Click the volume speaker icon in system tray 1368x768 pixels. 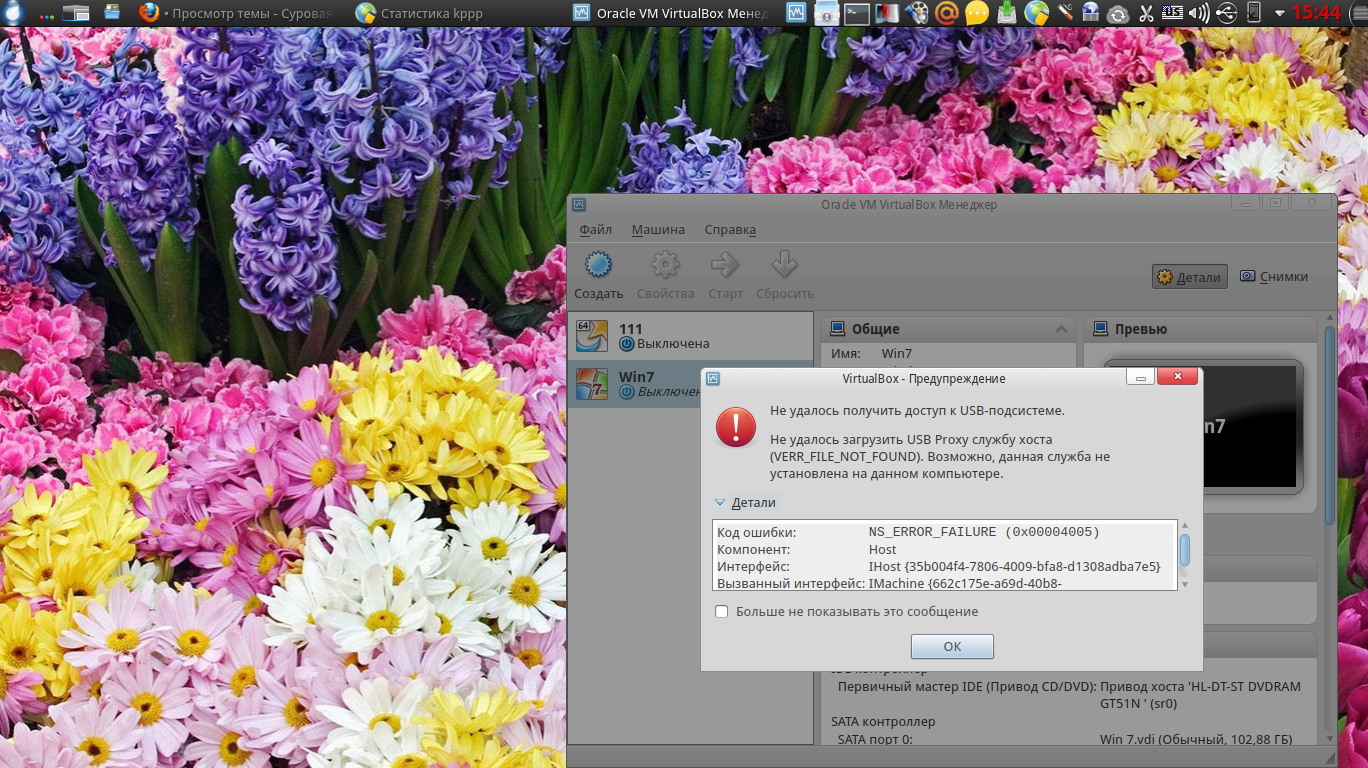click(1198, 13)
